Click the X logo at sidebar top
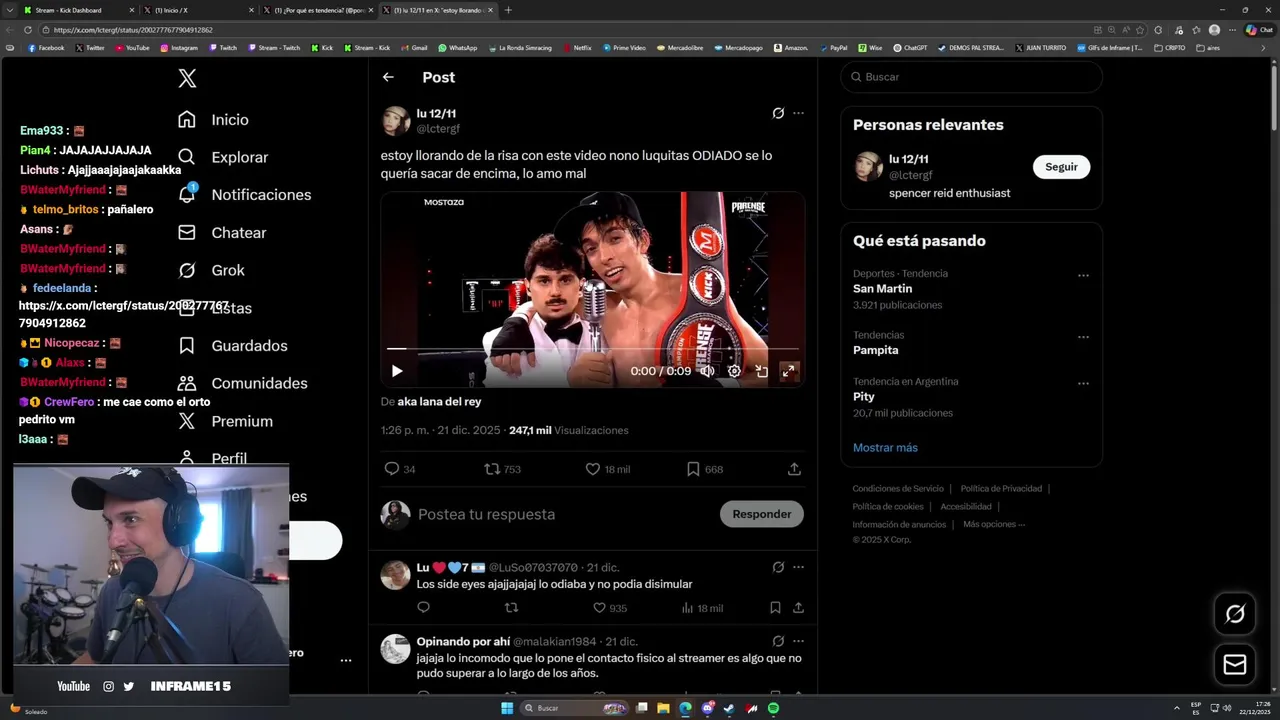This screenshot has height=720, width=1280. click(x=187, y=78)
